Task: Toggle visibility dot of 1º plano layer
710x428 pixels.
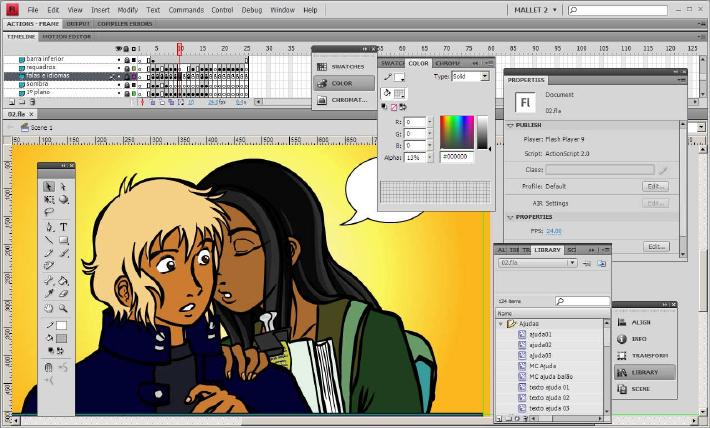Action: tap(119, 93)
